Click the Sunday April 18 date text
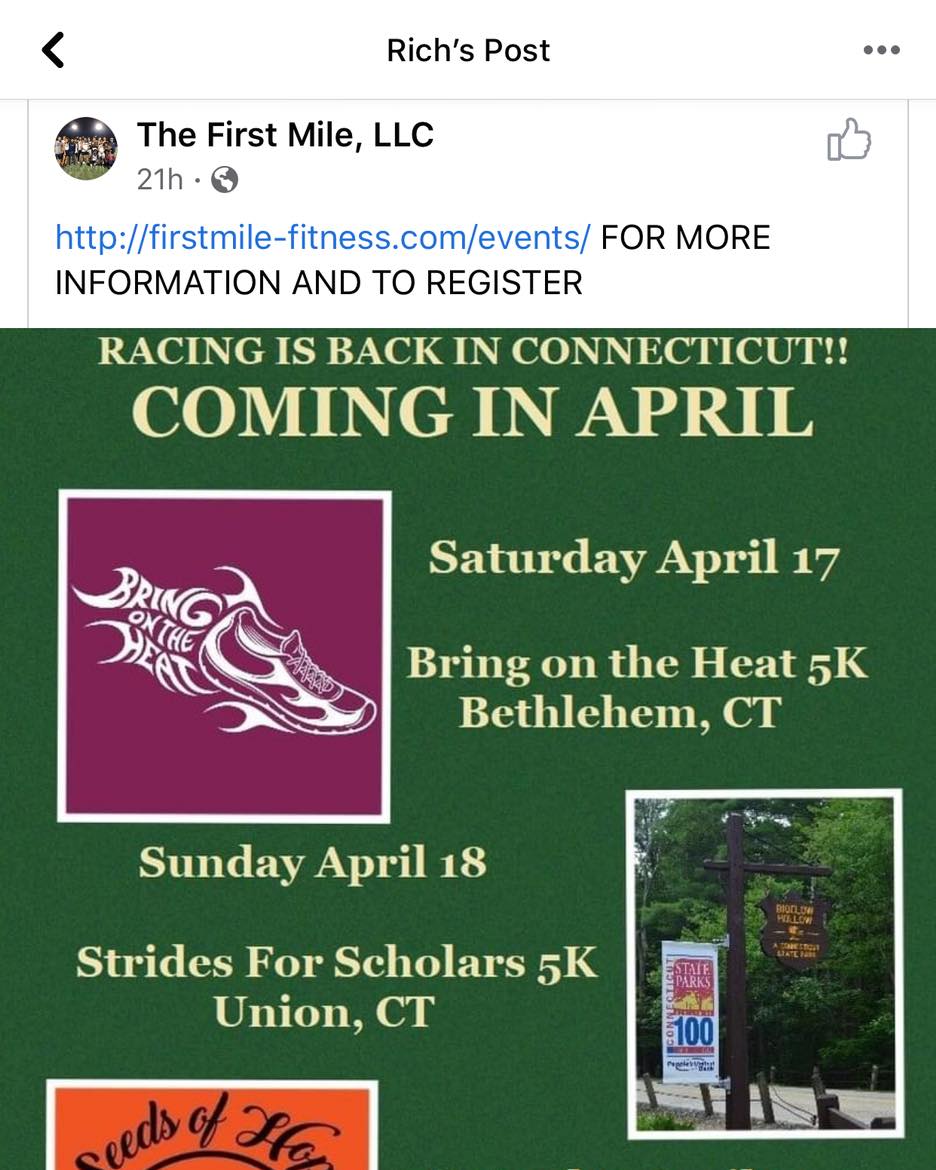Image resolution: width=936 pixels, height=1170 pixels. pos(312,862)
